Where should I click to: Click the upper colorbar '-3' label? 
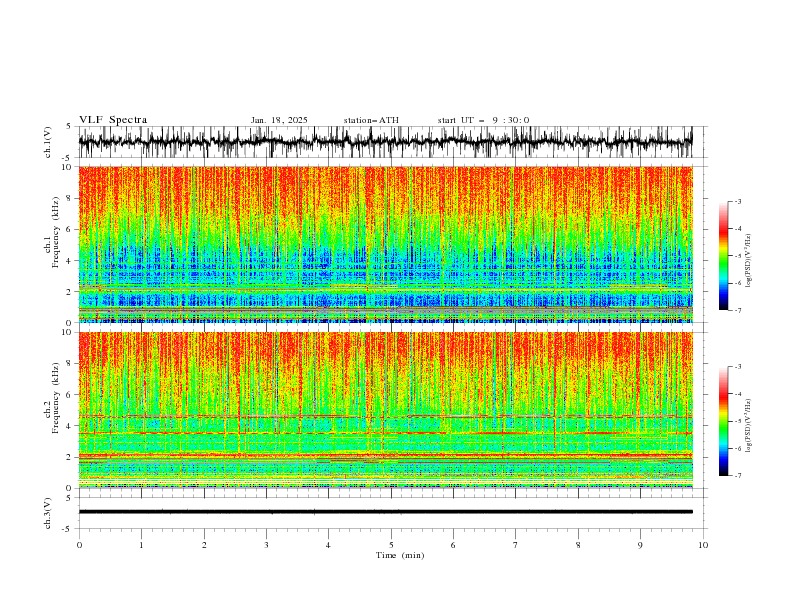(x=738, y=201)
